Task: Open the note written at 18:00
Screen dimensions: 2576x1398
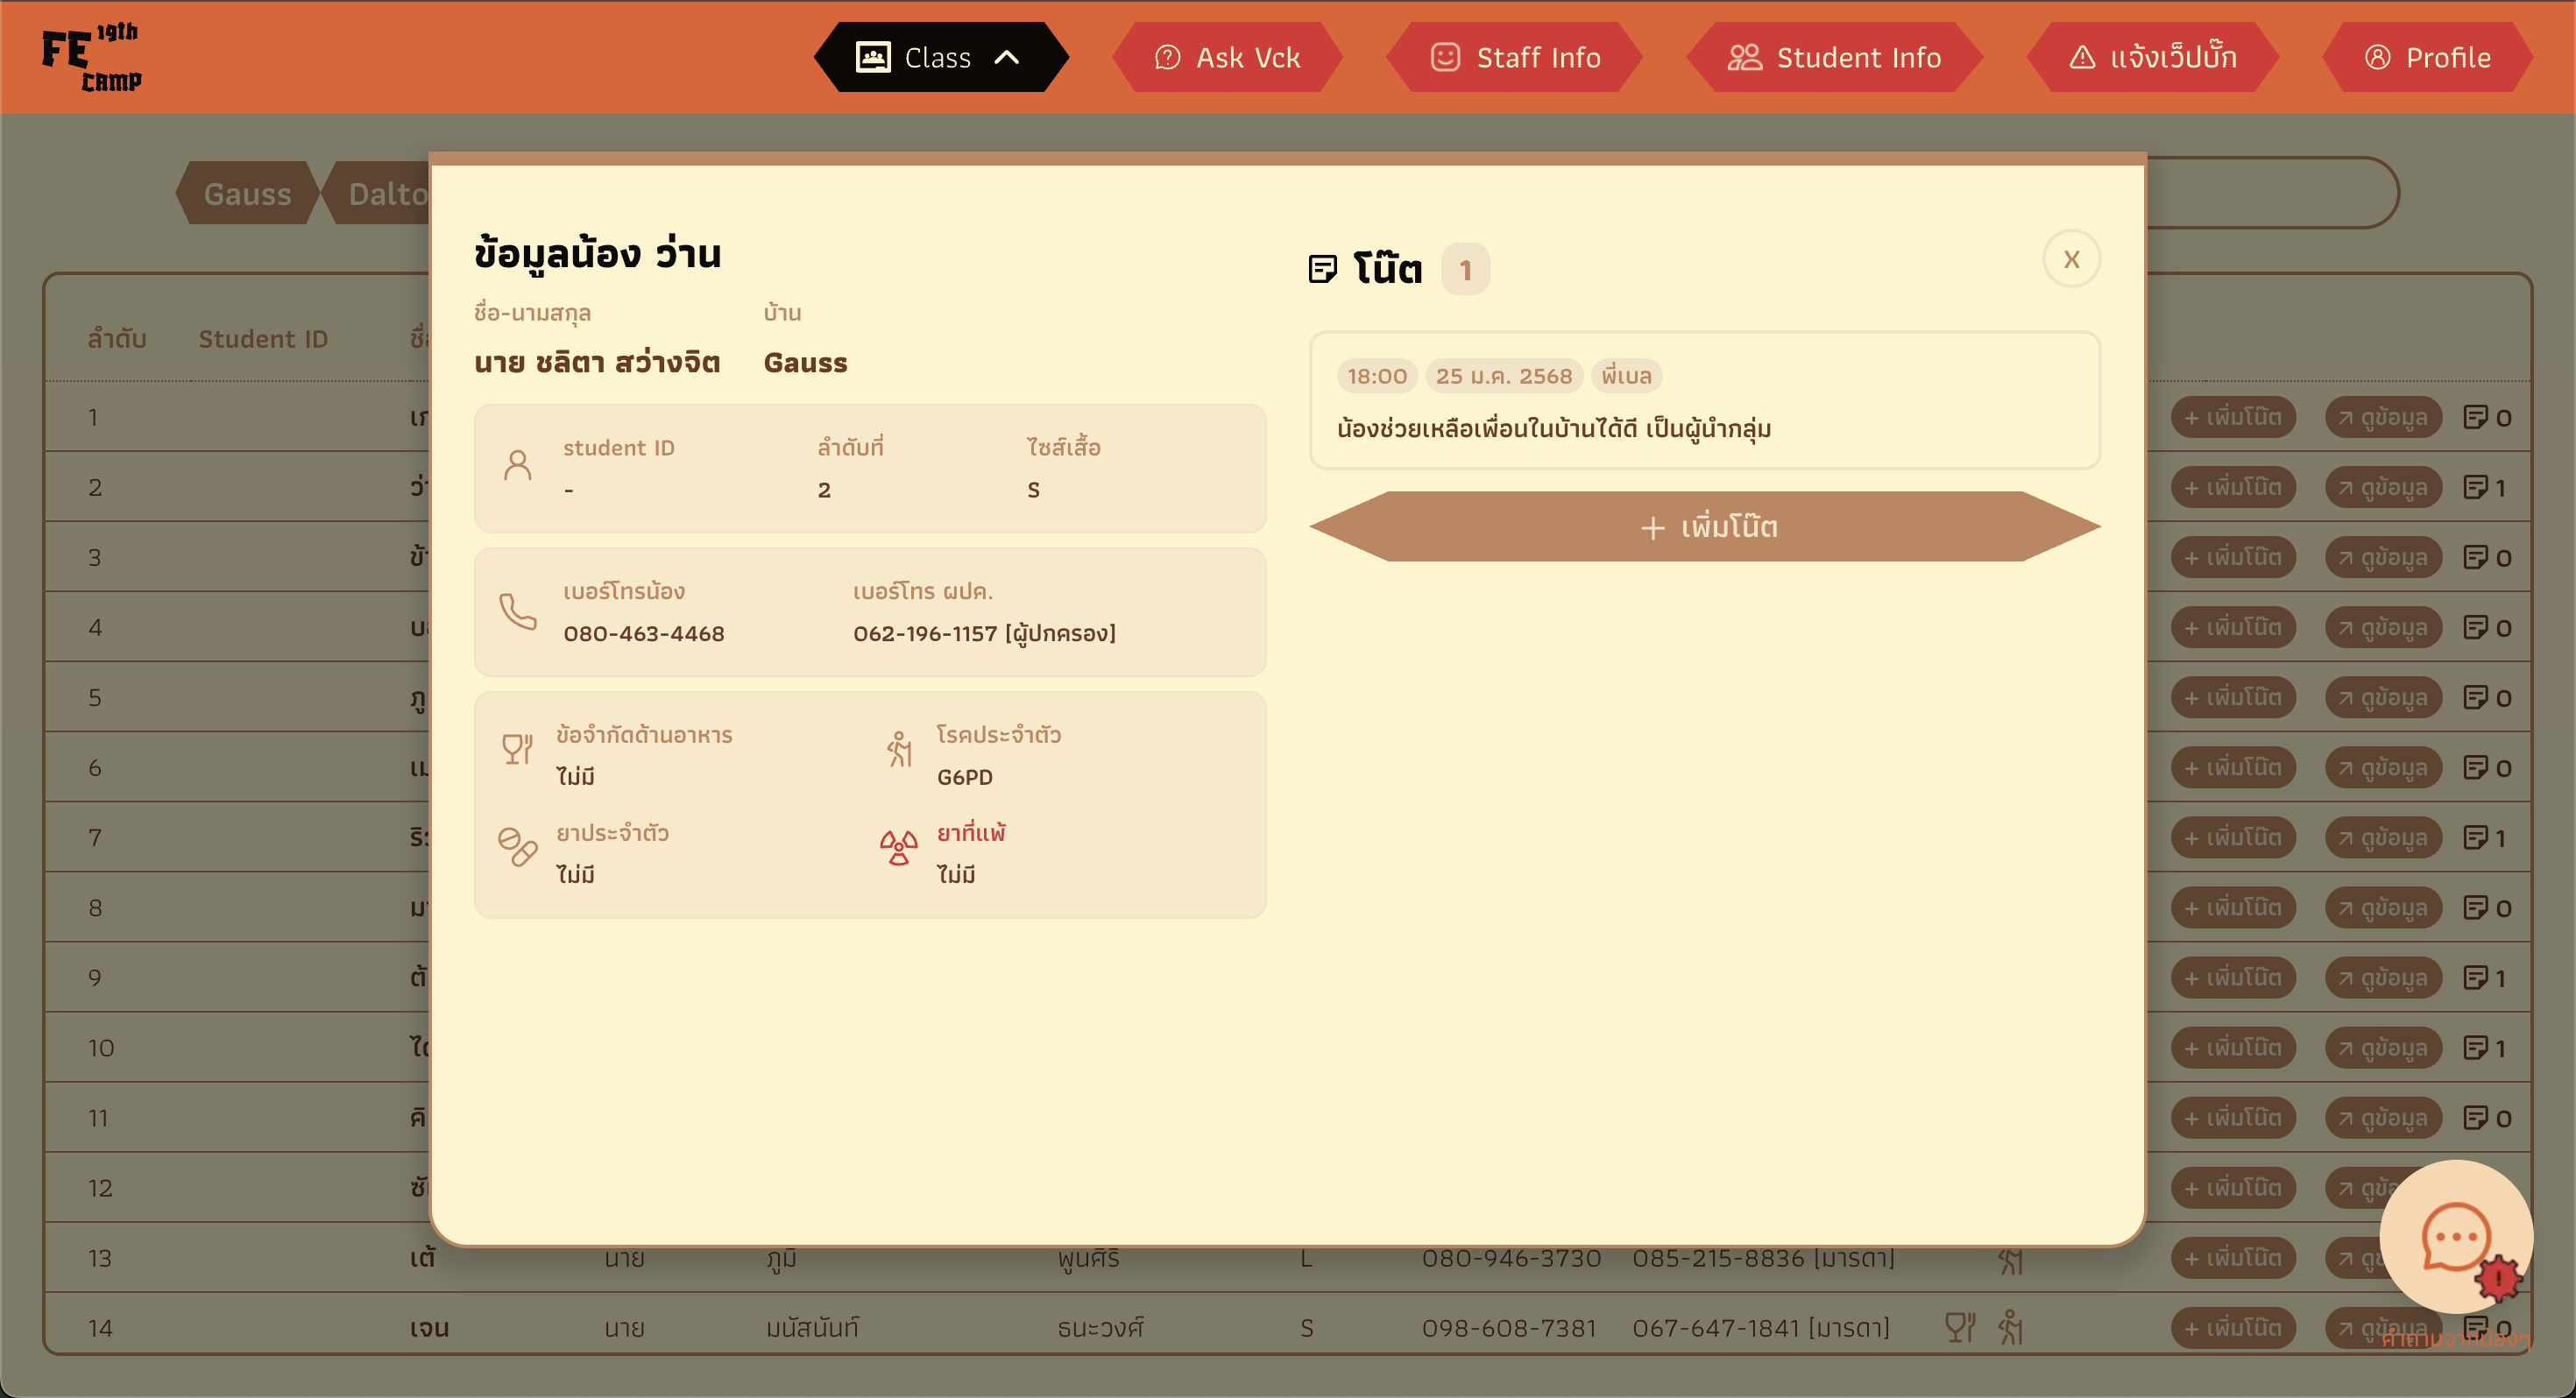Action: click(1705, 400)
